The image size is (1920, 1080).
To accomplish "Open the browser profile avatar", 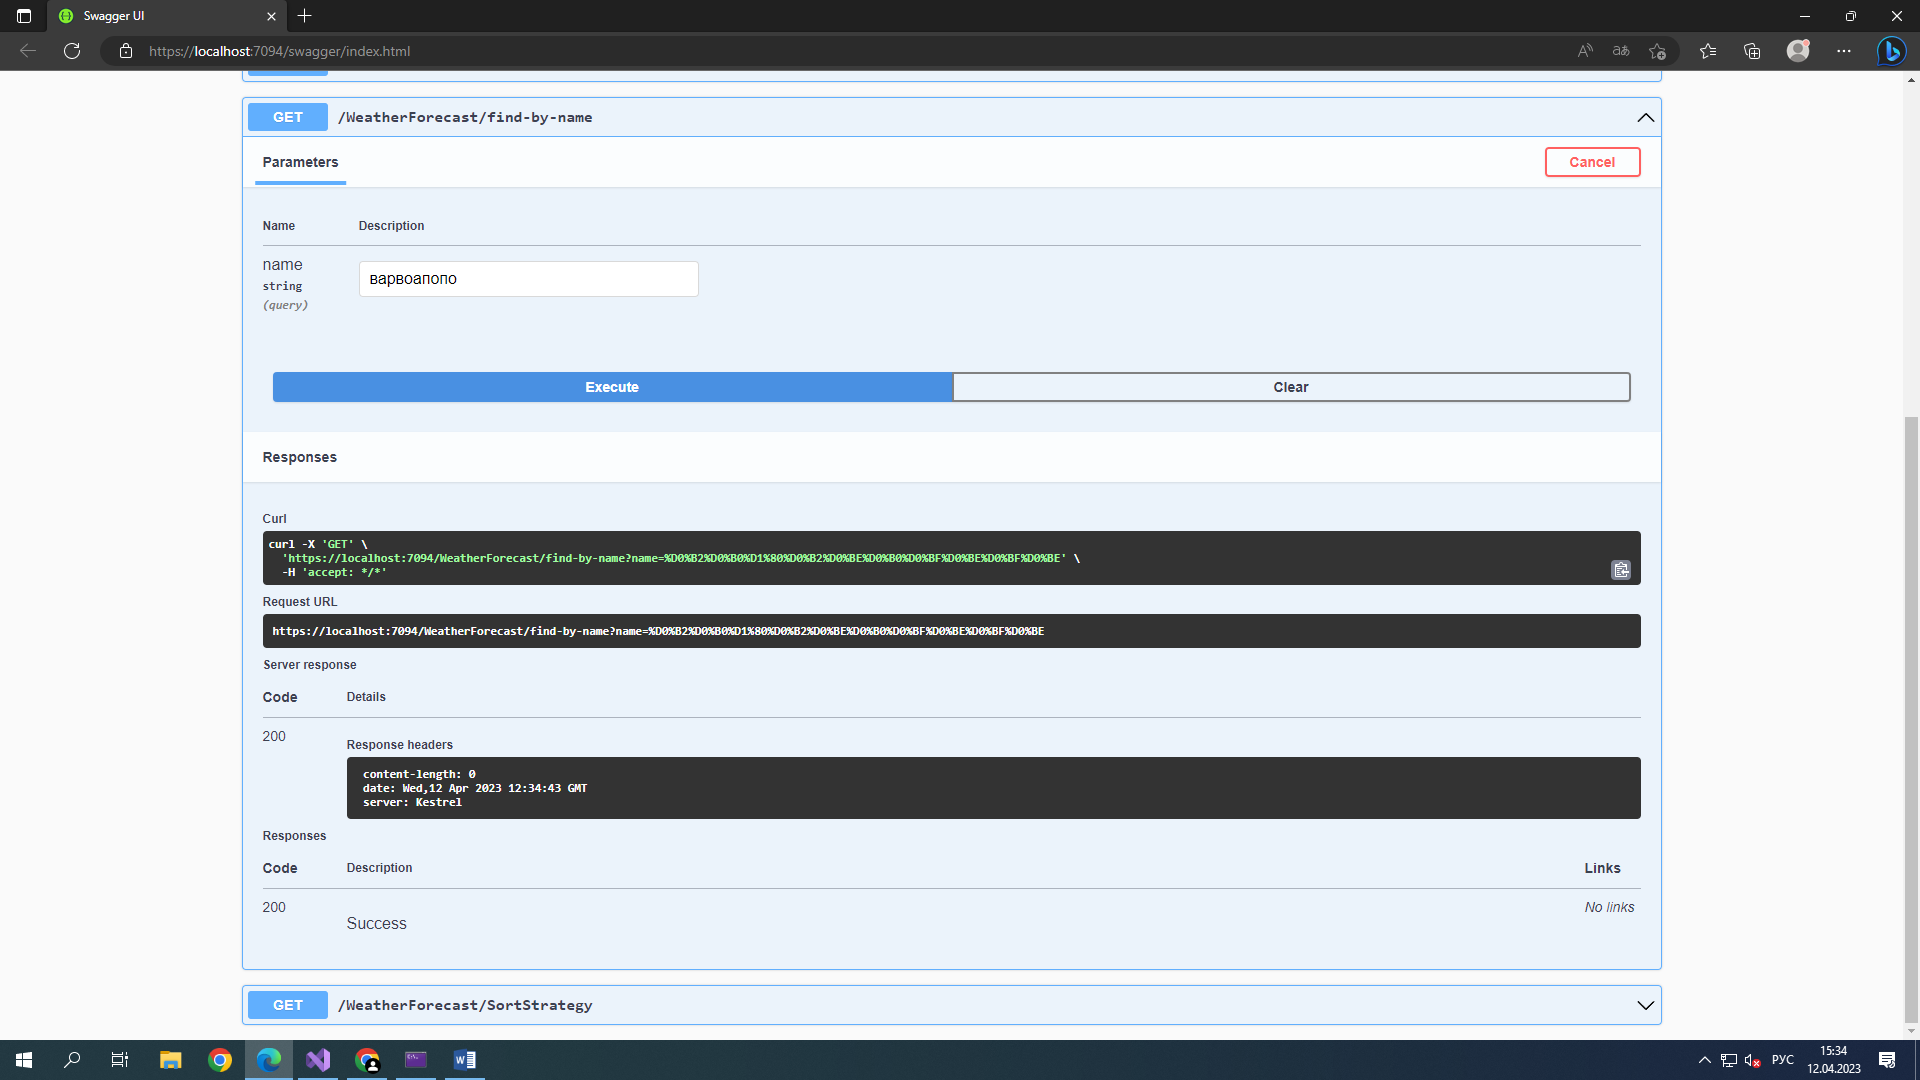I will coord(1798,51).
